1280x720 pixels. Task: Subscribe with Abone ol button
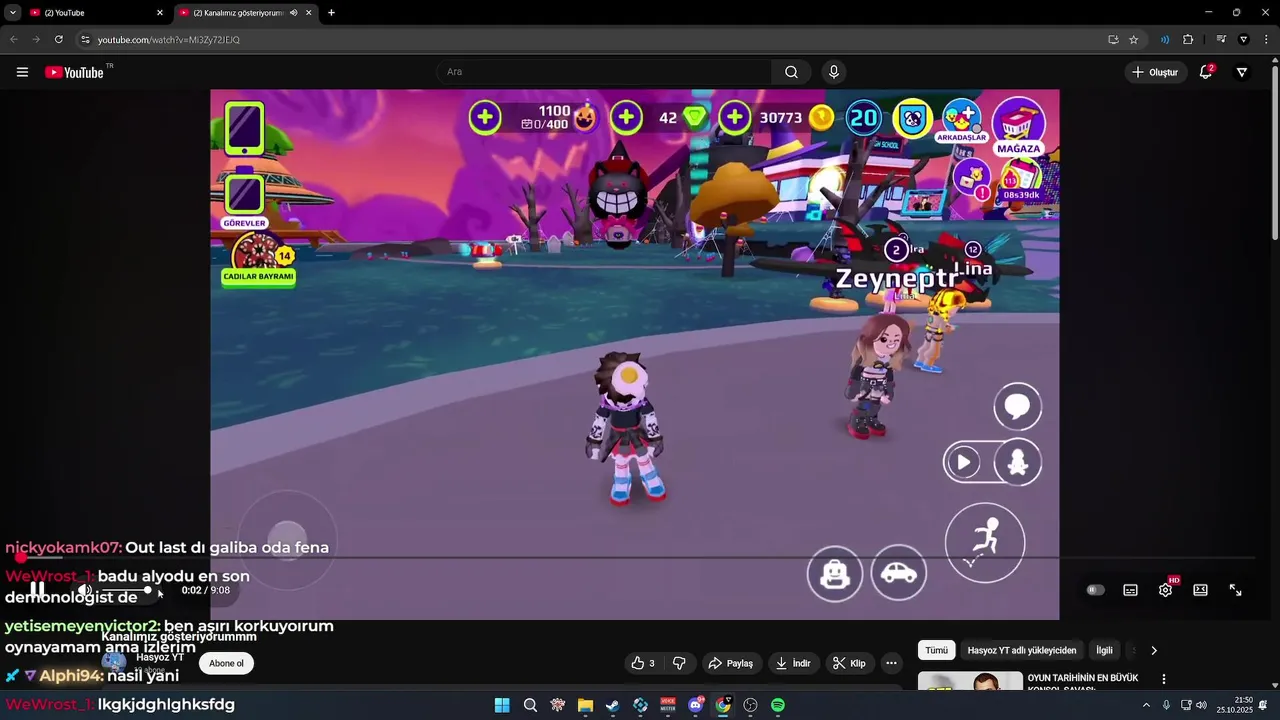coord(226,663)
